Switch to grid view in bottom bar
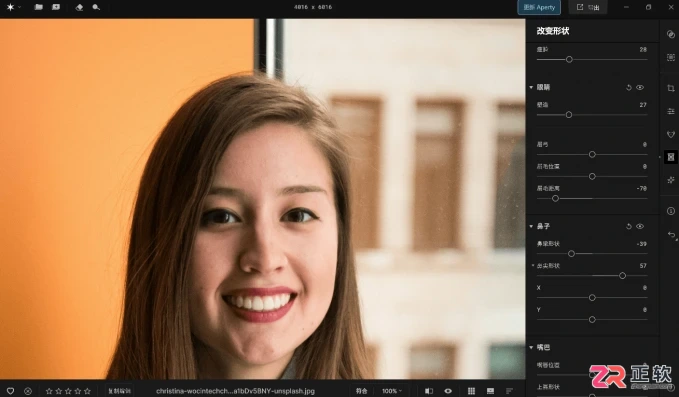679x397 pixels. click(x=471, y=391)
